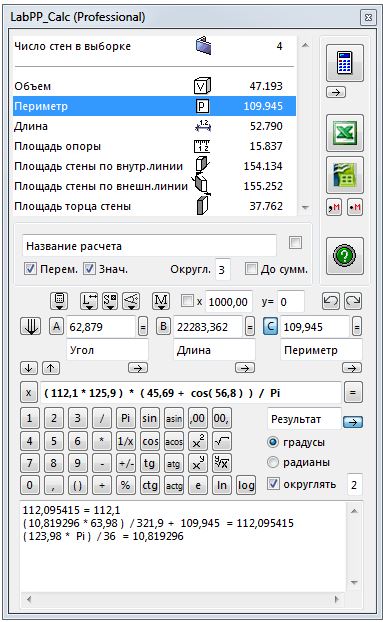Image resolution: width=383 pixels, height=622 pixels.
Task: Open the M memory dropdown button
Action: coord(161,301)
